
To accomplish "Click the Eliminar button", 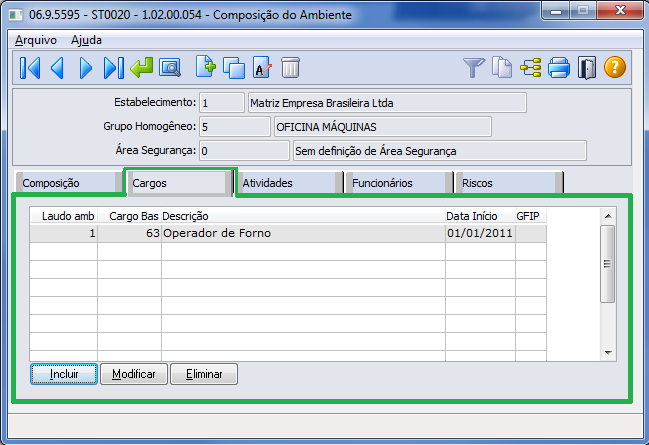I will tap(204, 374).
